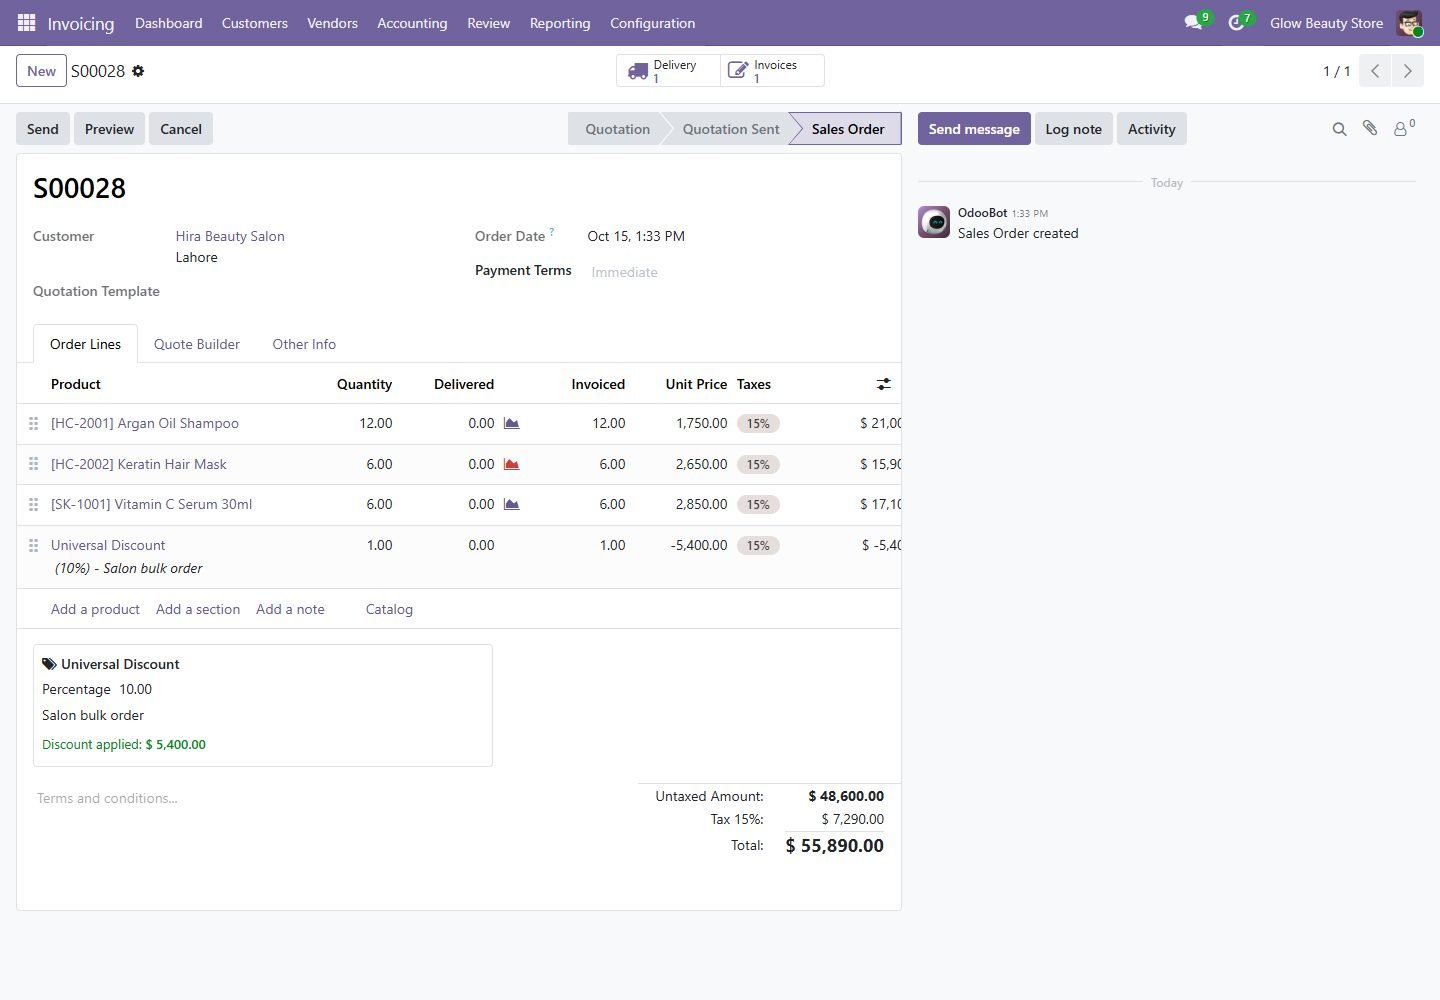The width and height of the screenshot is (1440, 1000).
Task: Open the Accounting menu
Action: (x=412, y=23)
